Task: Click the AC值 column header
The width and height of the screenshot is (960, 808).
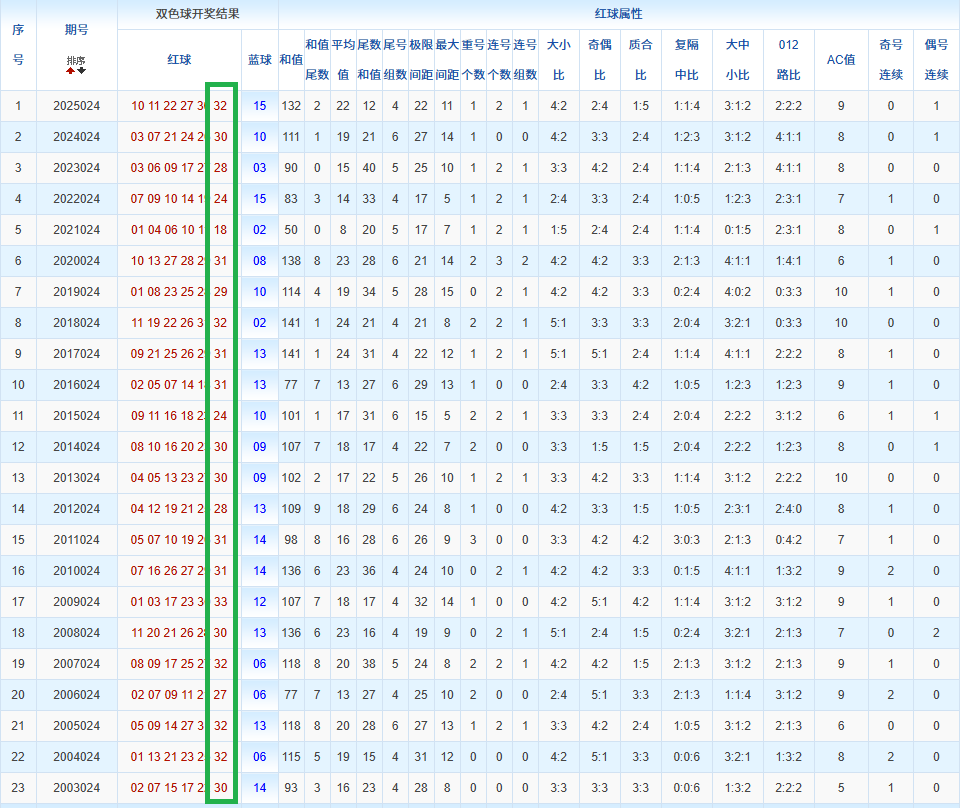Action: pyautogui.click(x=840, y=60)
